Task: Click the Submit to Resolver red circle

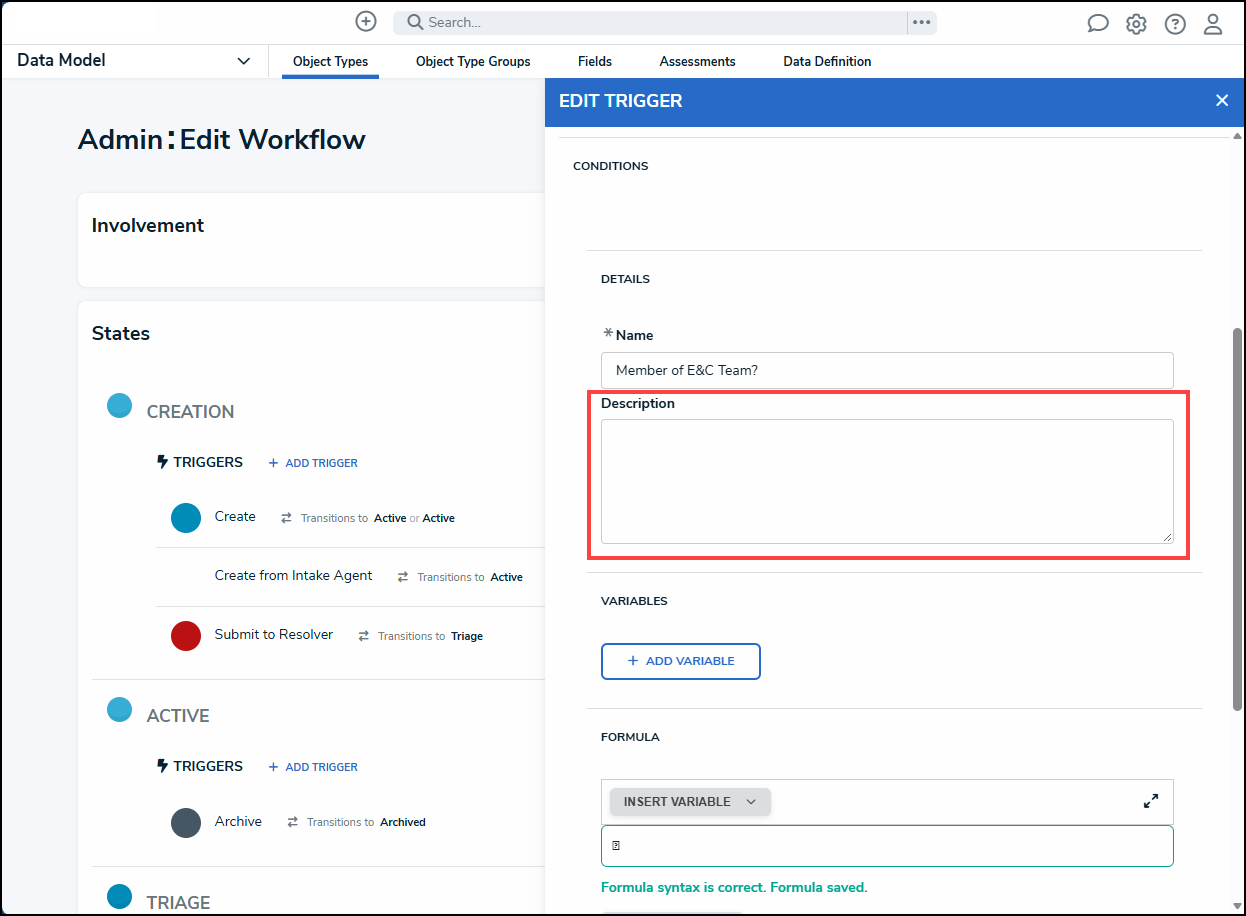Action: coord(186,636)
